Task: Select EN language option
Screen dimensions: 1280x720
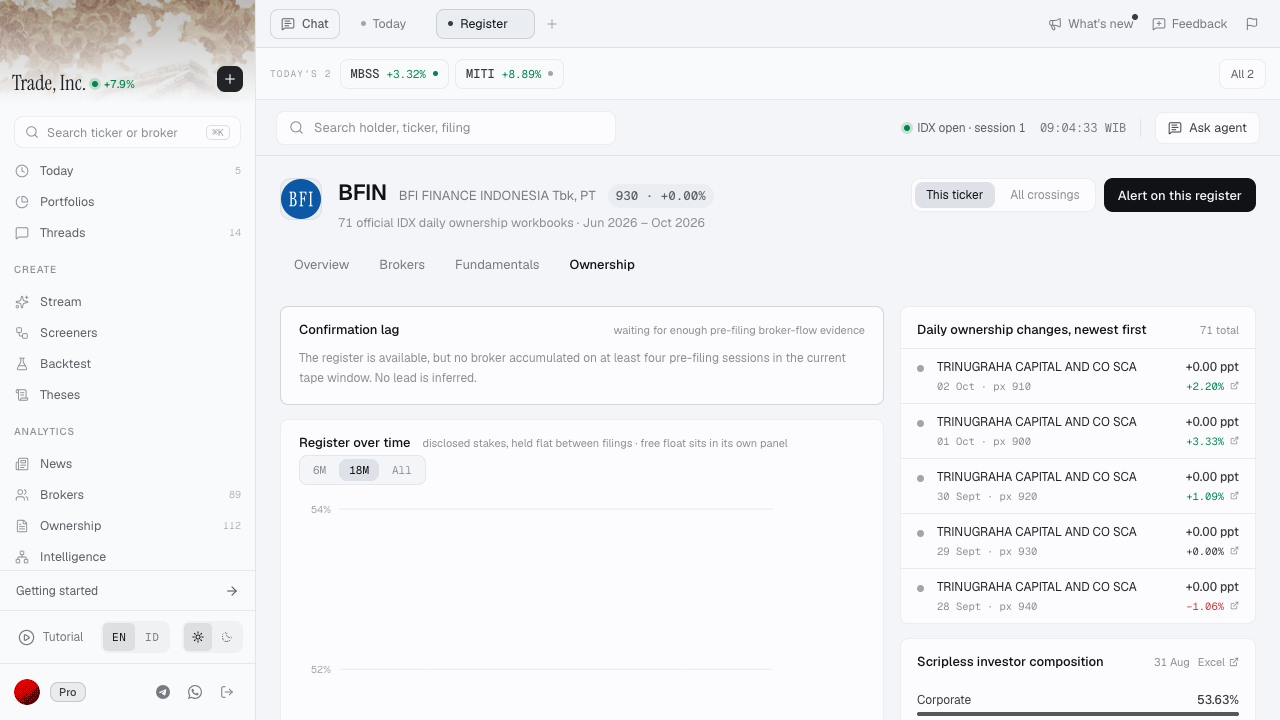Action: tap(119, 637)
